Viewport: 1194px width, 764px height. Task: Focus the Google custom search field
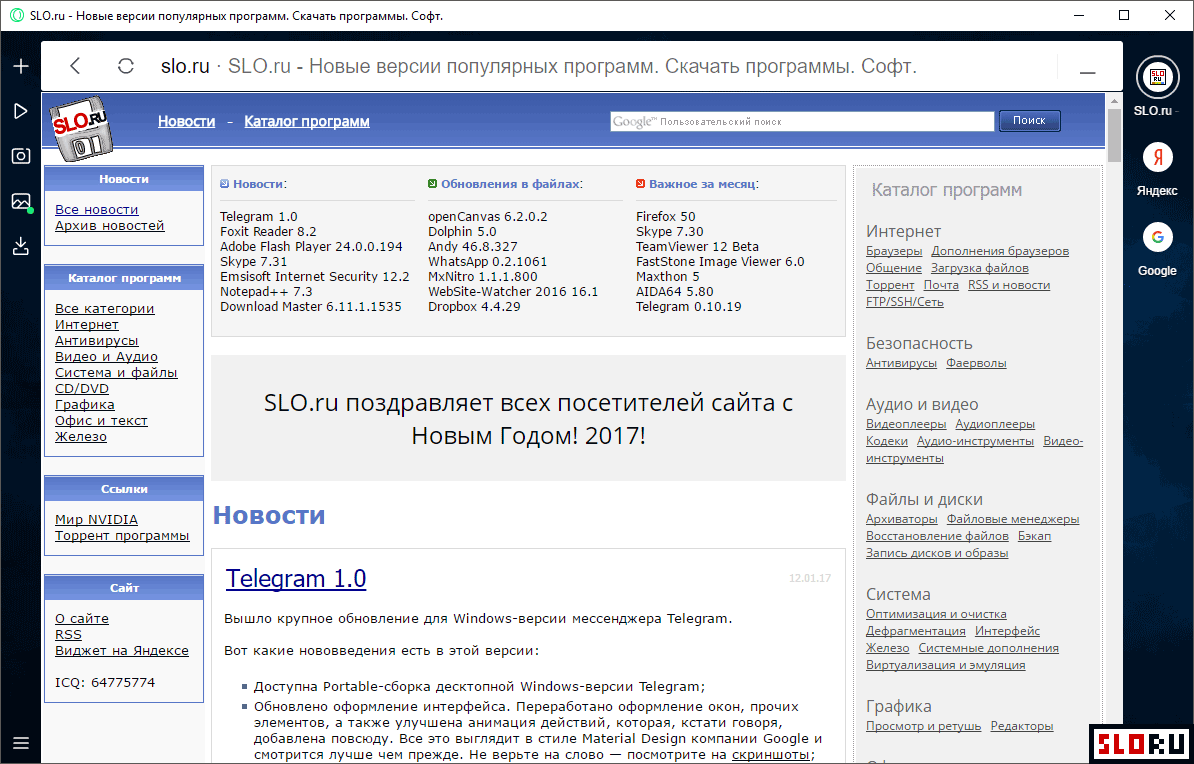point(802,121)
